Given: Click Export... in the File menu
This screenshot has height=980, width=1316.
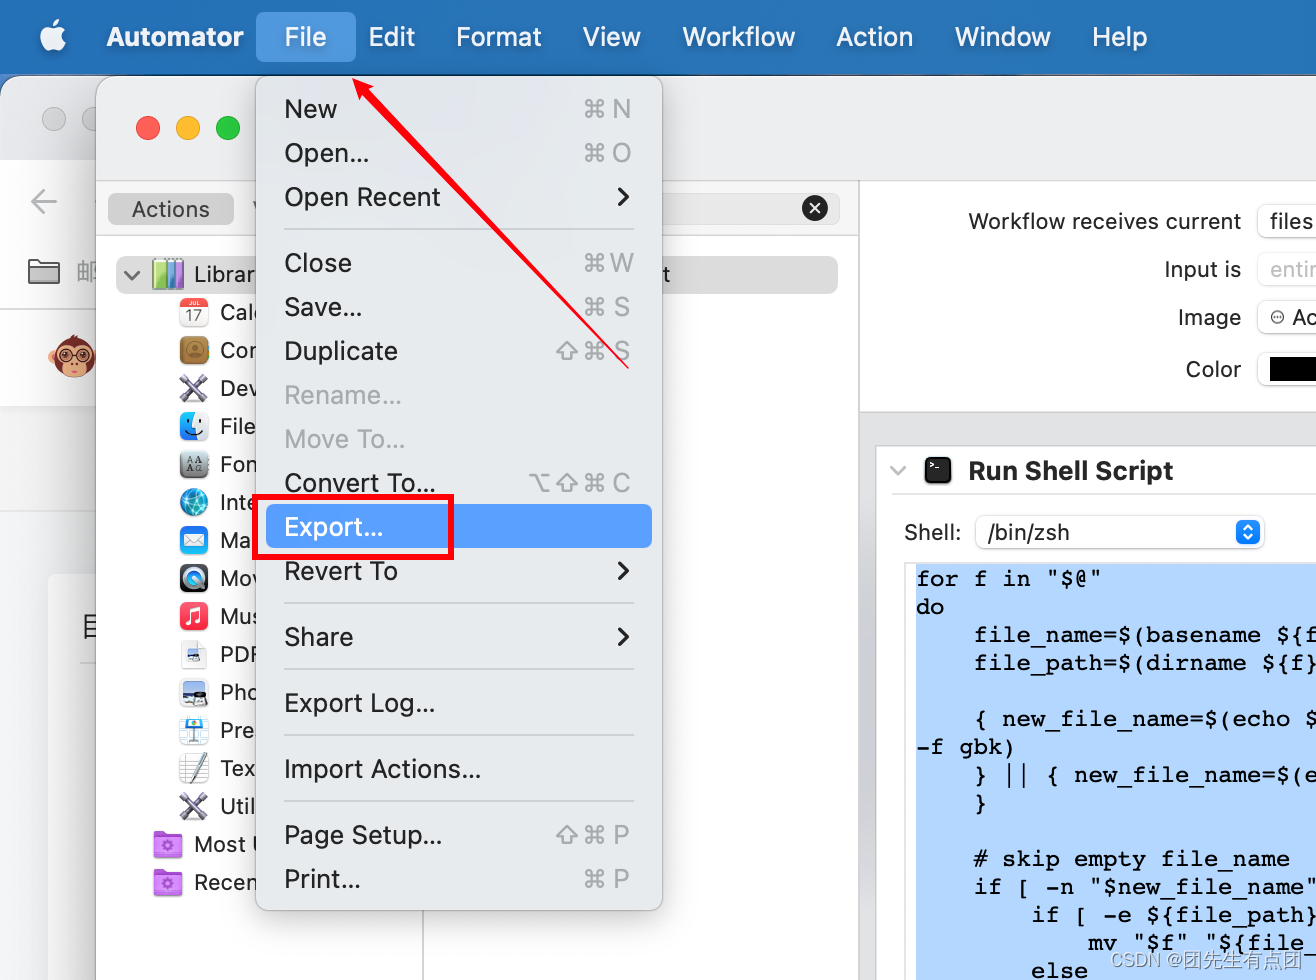Looking at the screenshot, I should [x=458, y=527].
